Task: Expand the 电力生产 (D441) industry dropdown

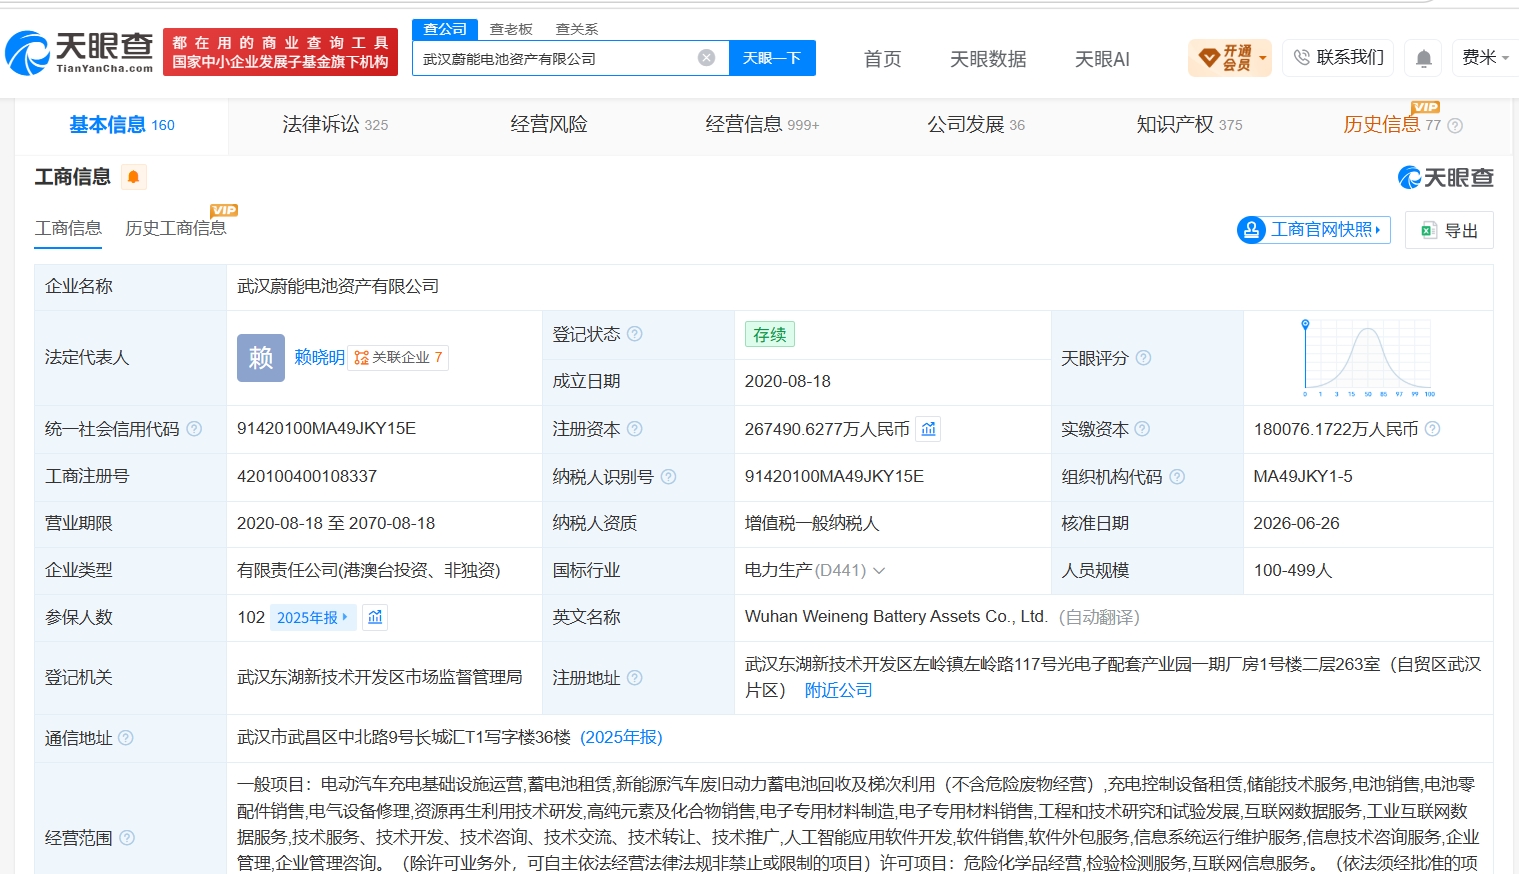Action: pyautogui.click(x=879, y=571)
